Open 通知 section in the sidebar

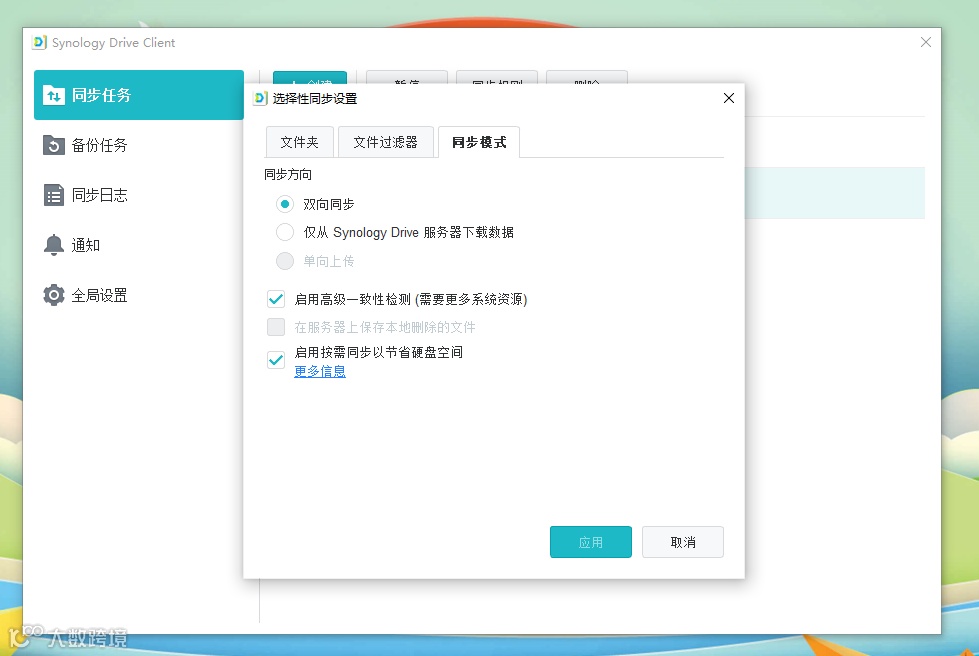(139, 245)
